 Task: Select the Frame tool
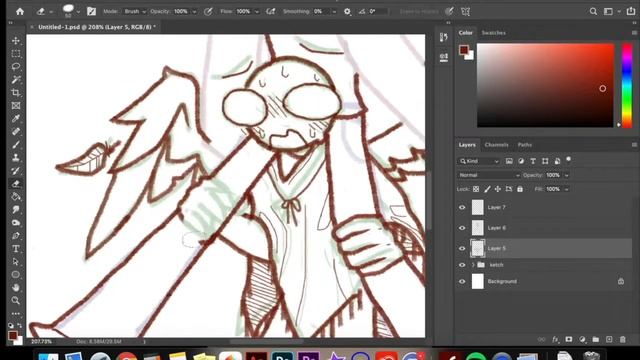pyautogui.click(x=16, y=106)
